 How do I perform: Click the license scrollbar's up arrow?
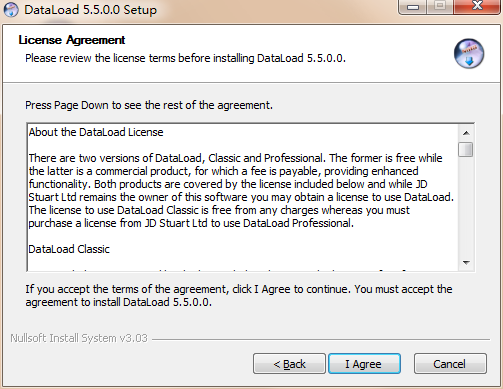(x=466, y=133)
